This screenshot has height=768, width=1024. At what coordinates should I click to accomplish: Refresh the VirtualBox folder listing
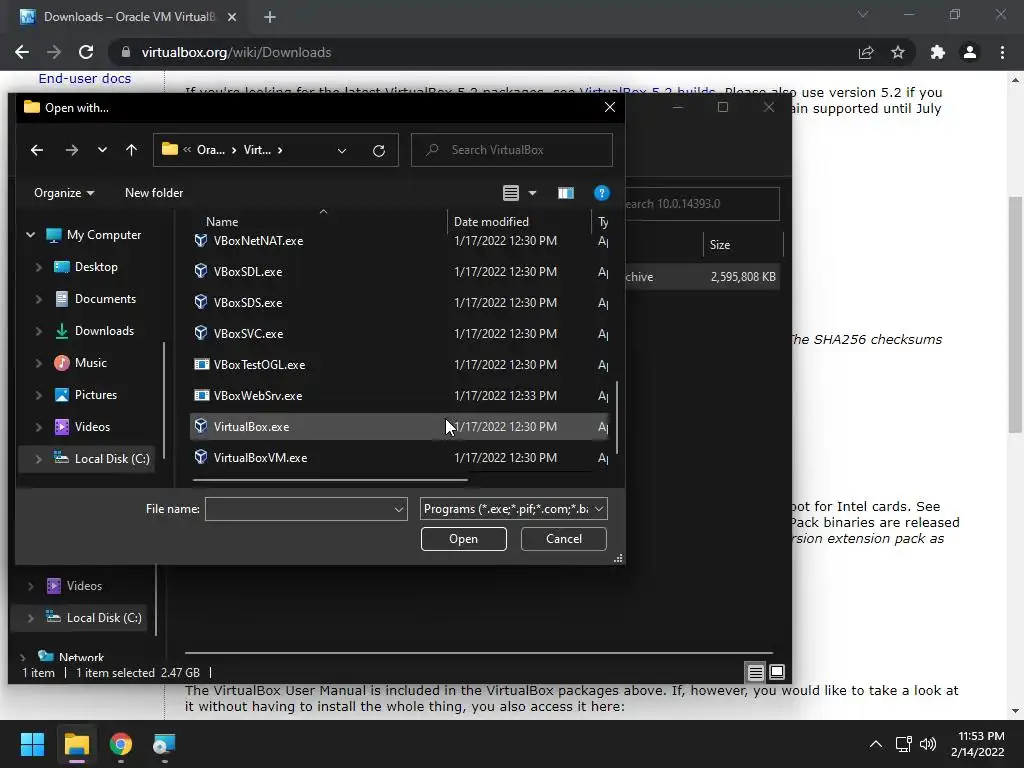click(x=379, y=151)
